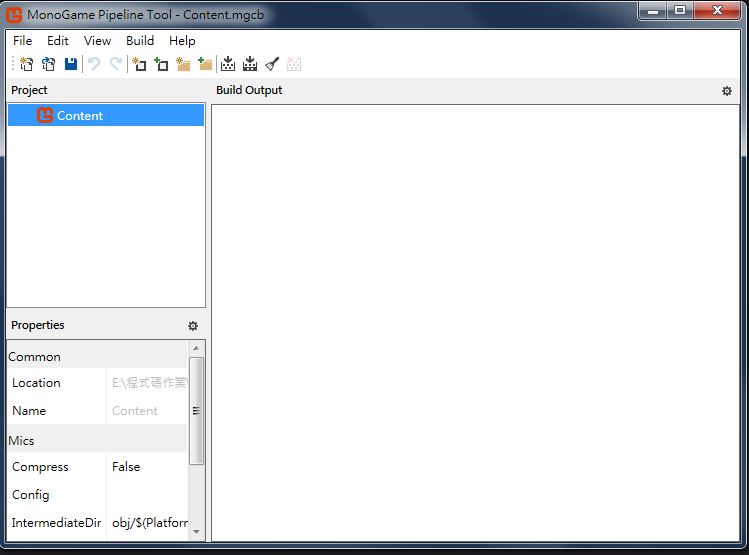The image size is (749, 555).
Task: Open the Edit menu
Action: 58,41
